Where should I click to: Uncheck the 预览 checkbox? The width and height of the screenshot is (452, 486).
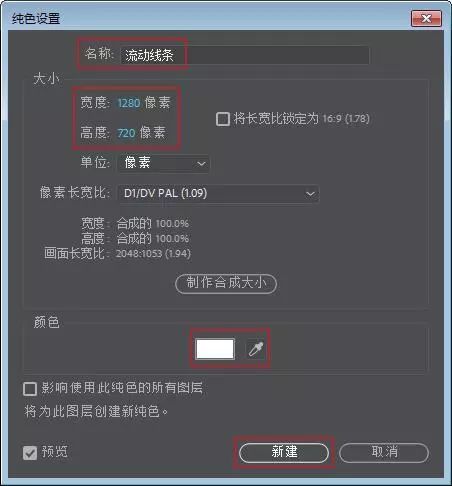coord(30,453)
